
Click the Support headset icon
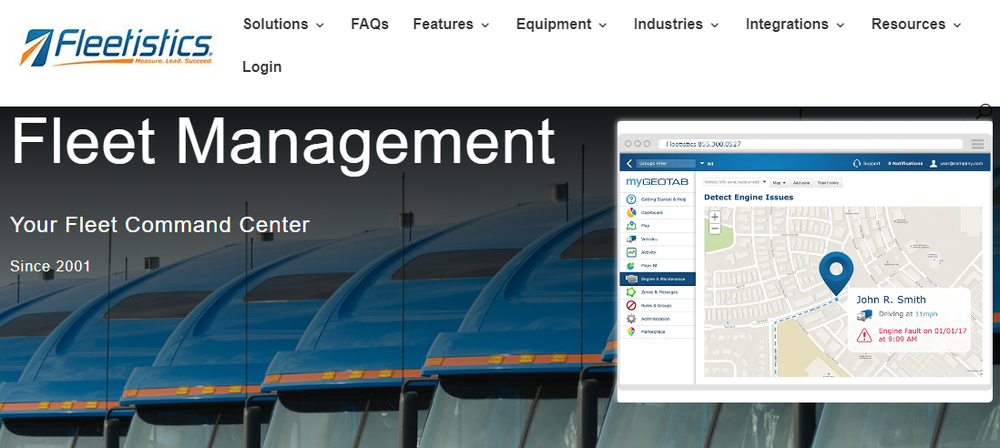tap(857, 163)
